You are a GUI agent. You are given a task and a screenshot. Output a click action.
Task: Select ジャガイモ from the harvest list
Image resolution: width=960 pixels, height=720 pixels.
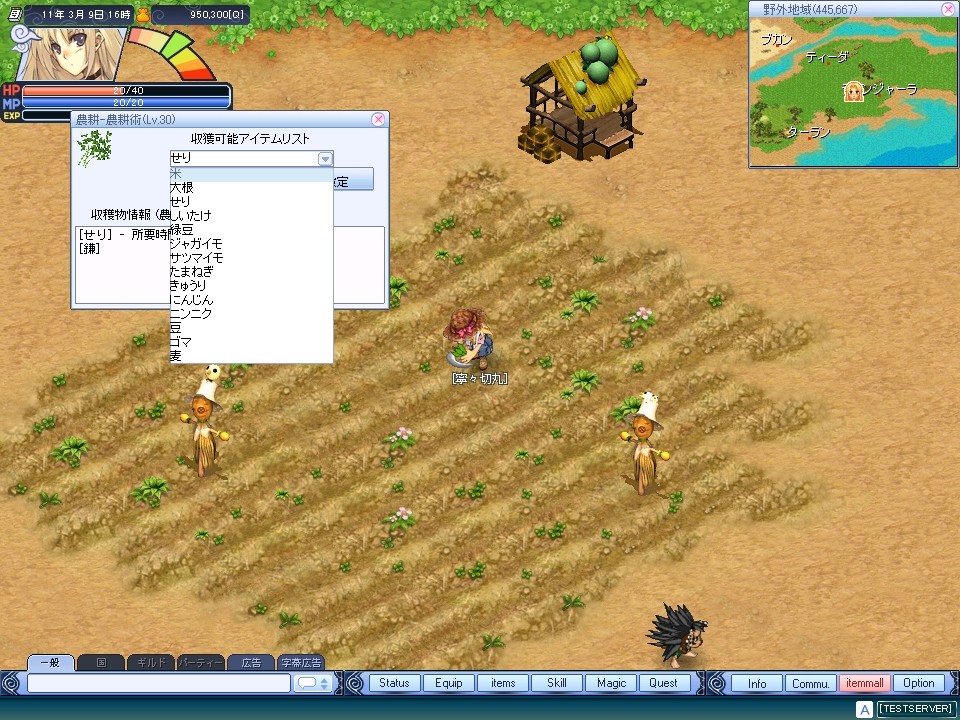tap(196, 244)
